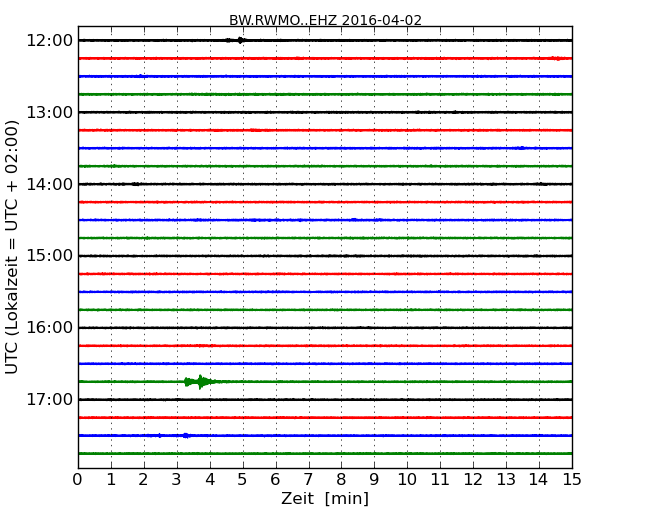The width and height of the screenshot is (650, 520).
Task: Click the 0 minute tick label
Action: pyautogui.click(x=78, y=480)
